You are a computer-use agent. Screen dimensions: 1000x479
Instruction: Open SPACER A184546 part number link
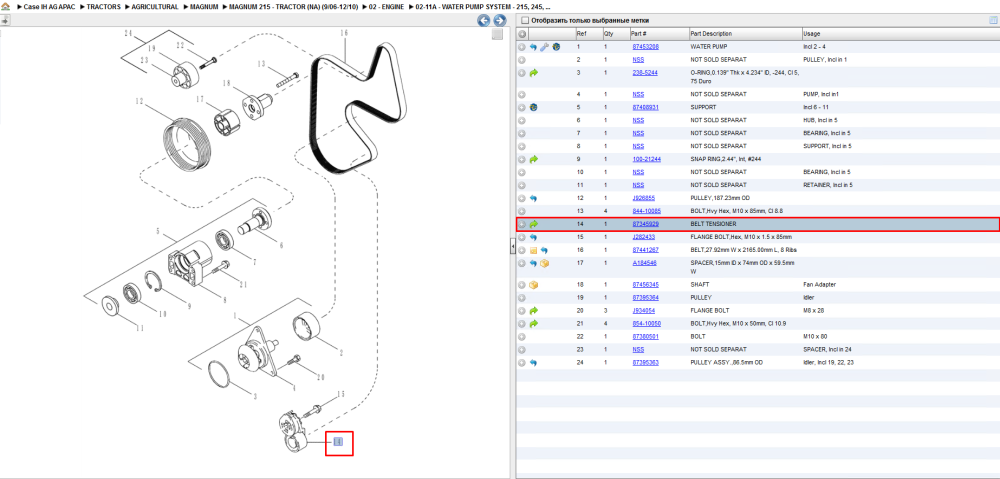[x=644, y=263]
